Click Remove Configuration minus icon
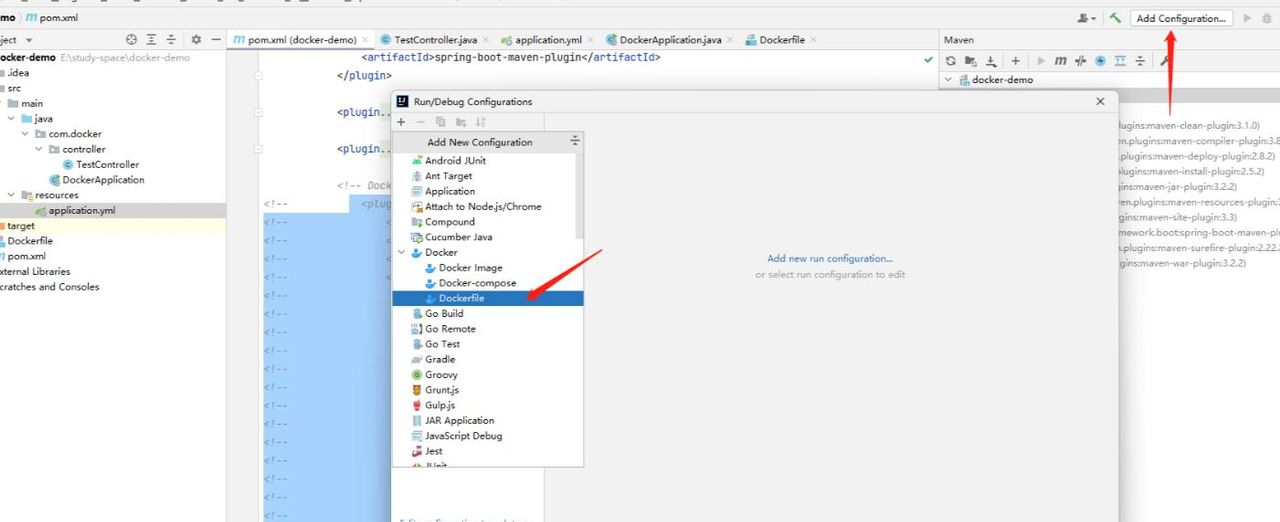This screenshot has height=522, width=1280. click(421, 121)
